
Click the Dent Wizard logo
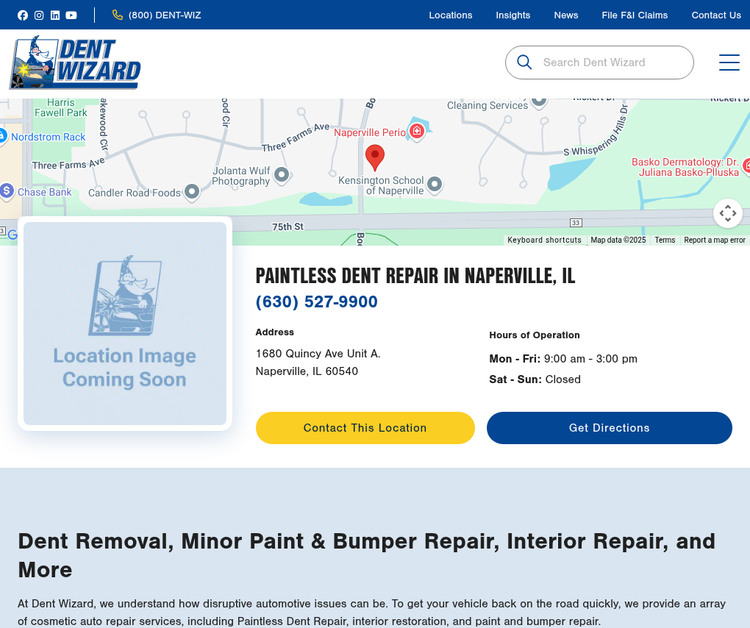tap(76, 63)
